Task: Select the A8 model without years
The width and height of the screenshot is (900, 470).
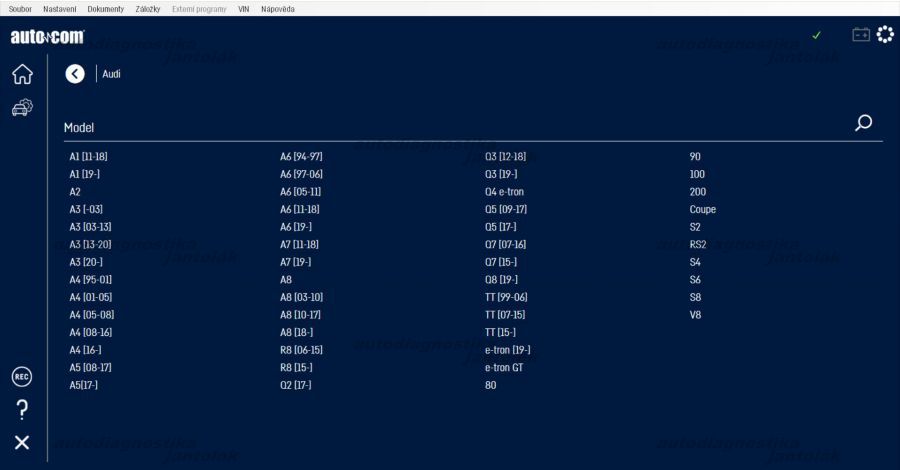Action: click(286, 279)
